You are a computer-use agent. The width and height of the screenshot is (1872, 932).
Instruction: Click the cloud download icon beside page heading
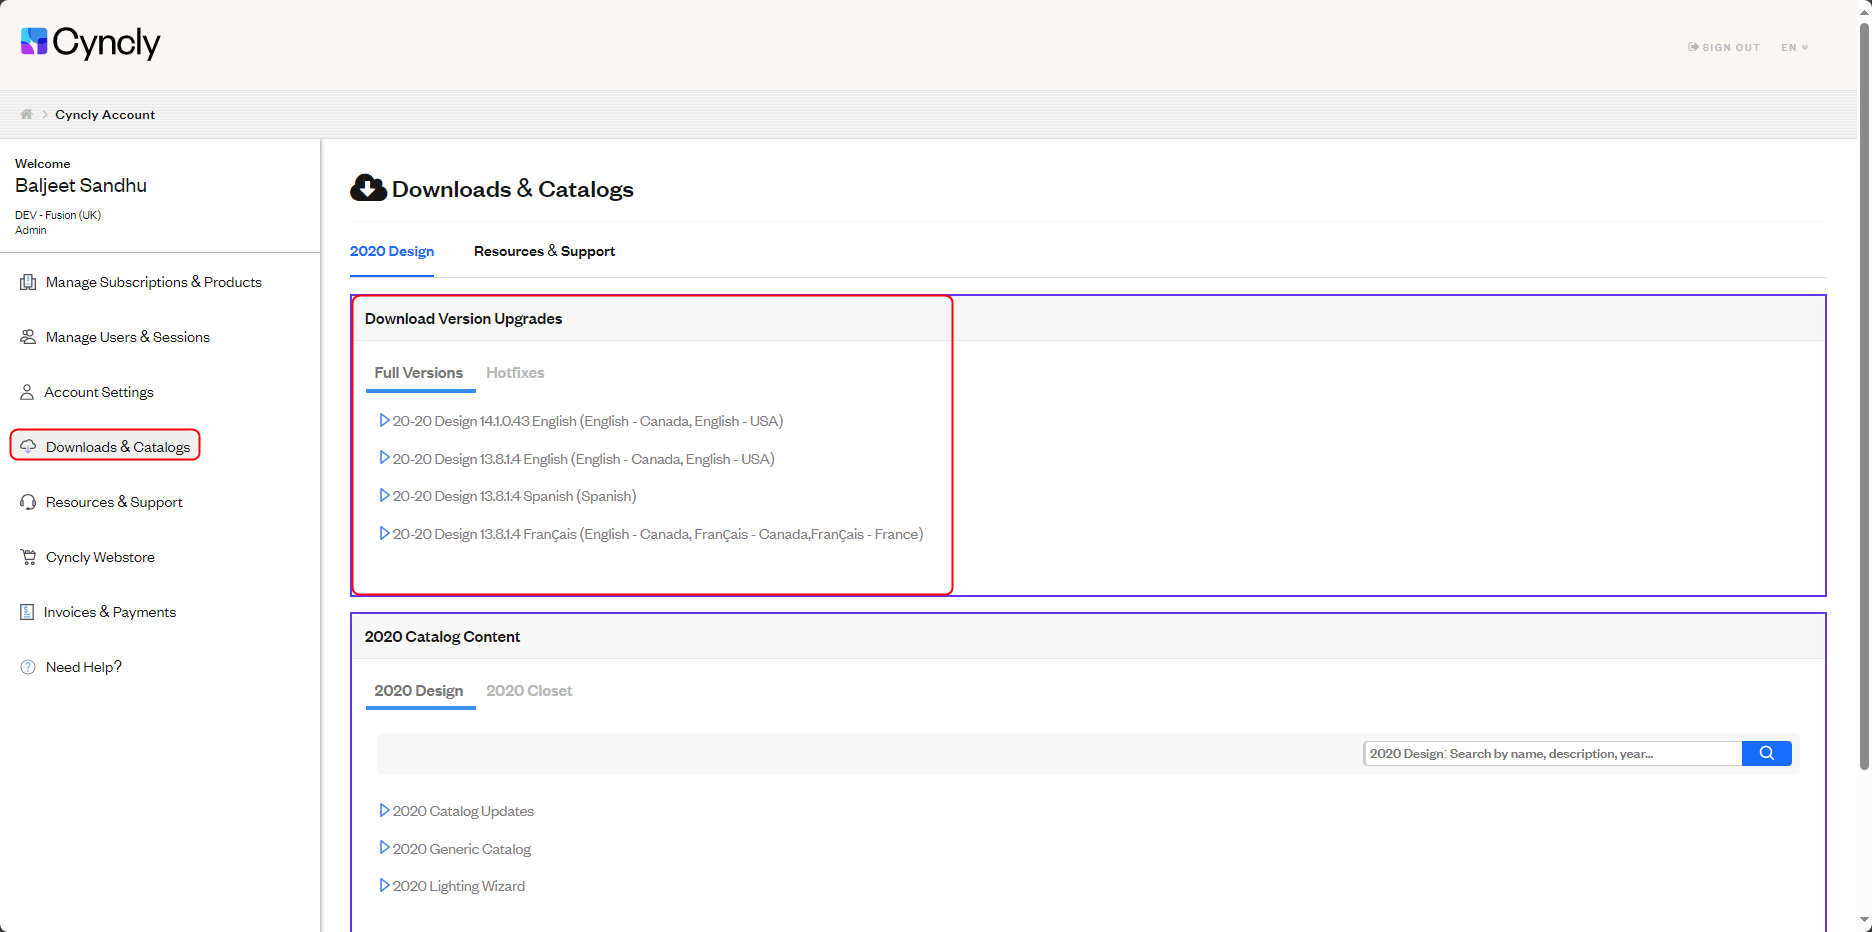[x=368, y=188]
